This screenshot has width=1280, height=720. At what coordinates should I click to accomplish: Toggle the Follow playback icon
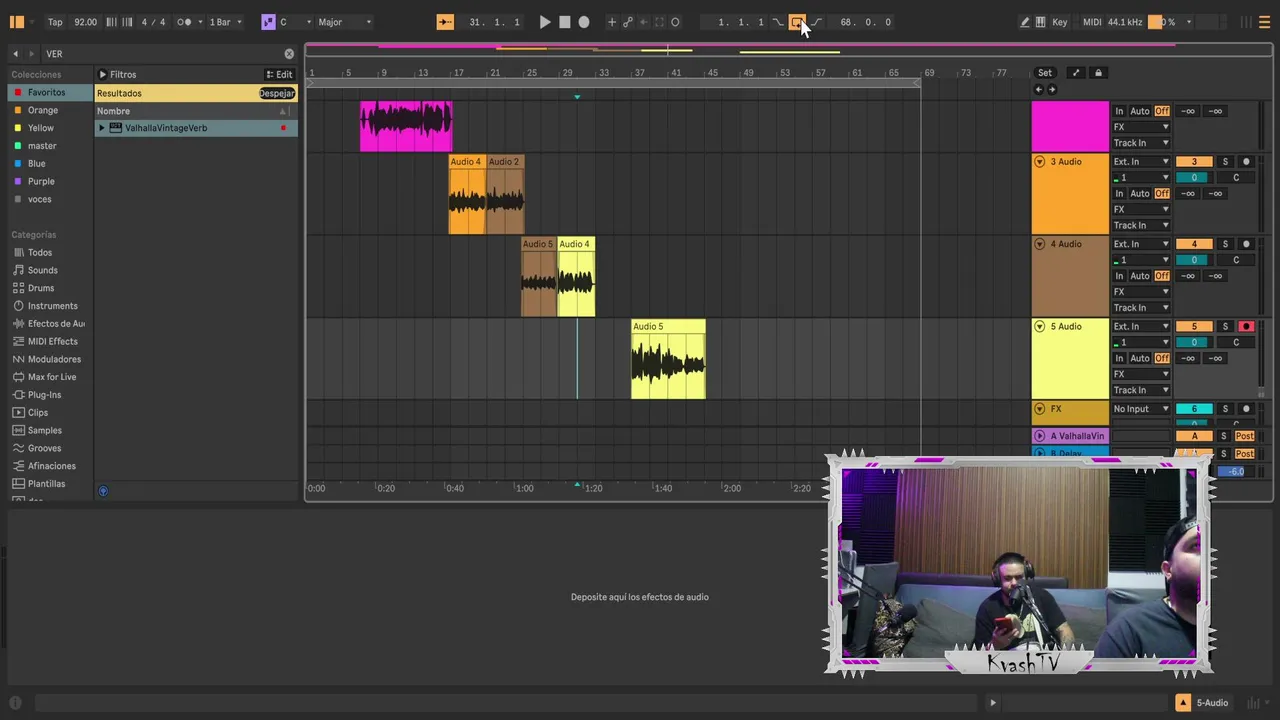[445, 22]
